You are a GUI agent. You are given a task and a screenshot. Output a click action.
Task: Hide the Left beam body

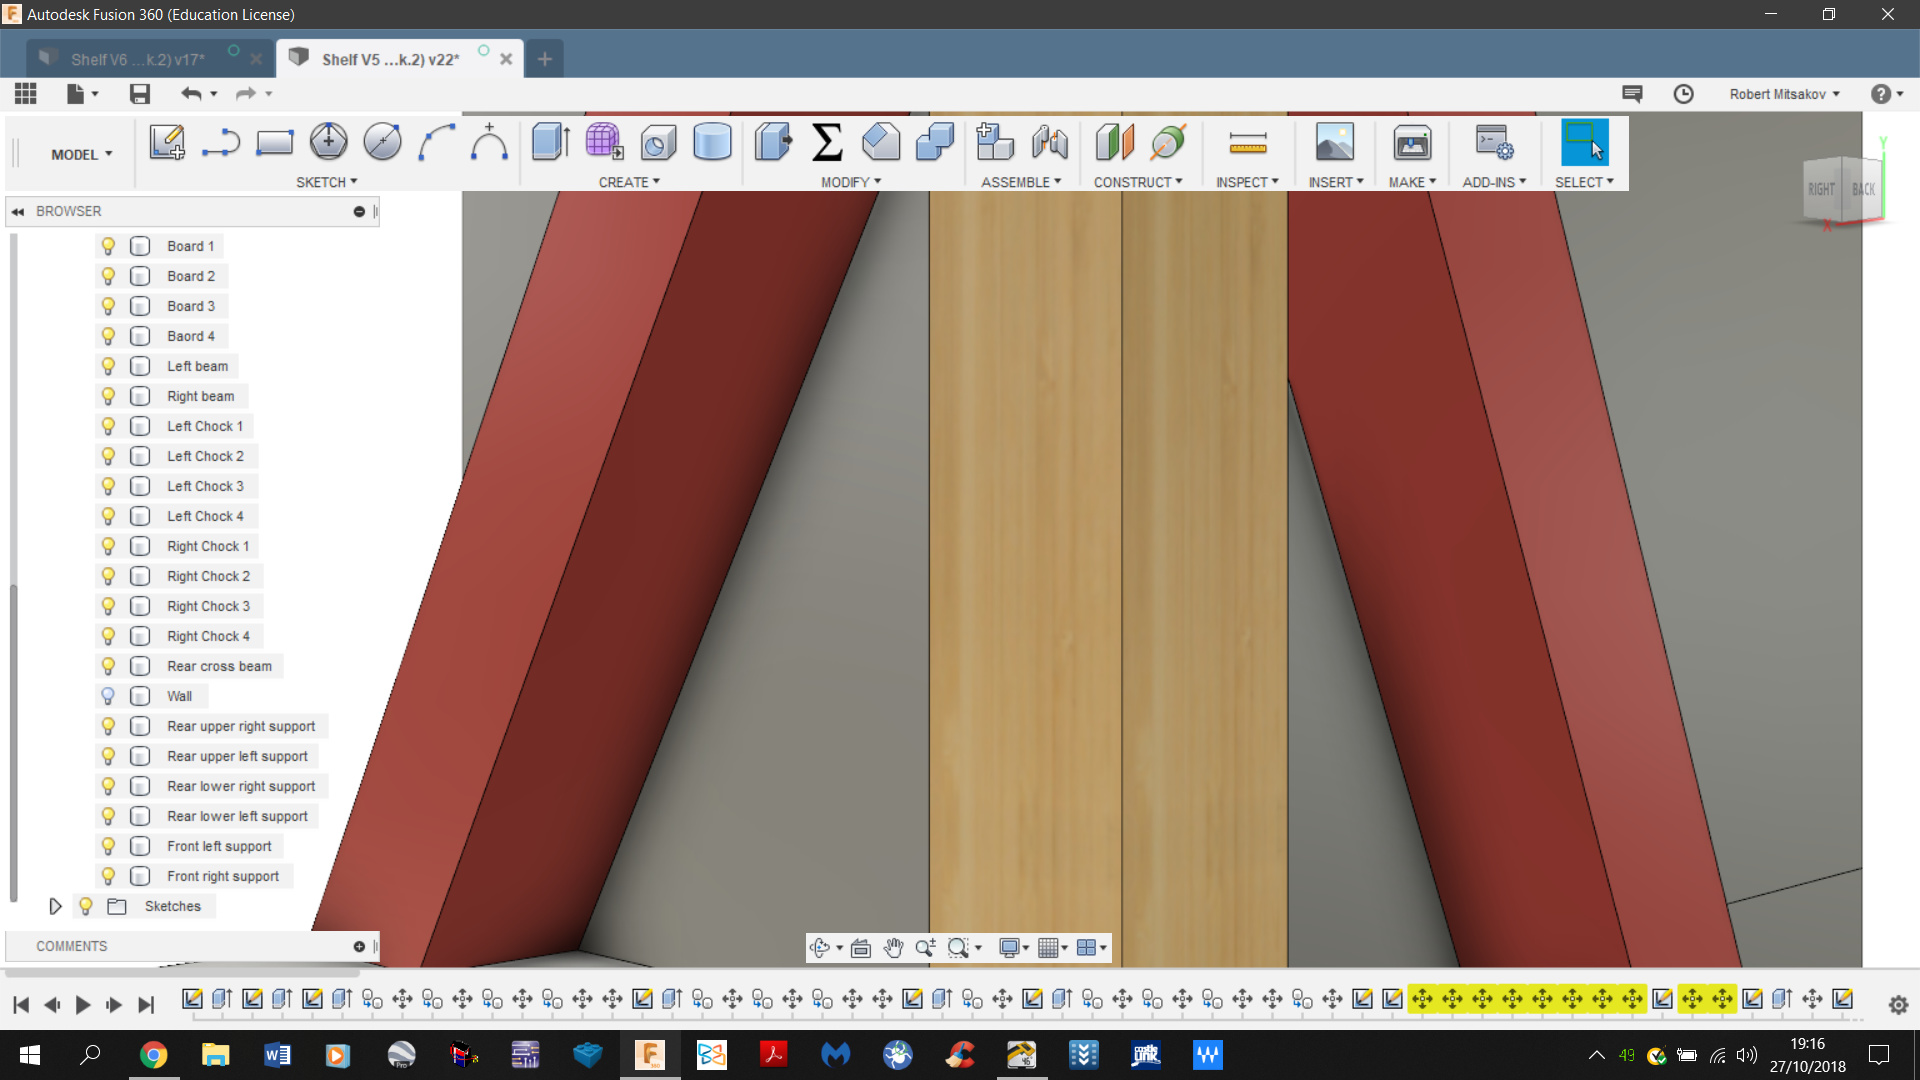(x=108, y=366)
